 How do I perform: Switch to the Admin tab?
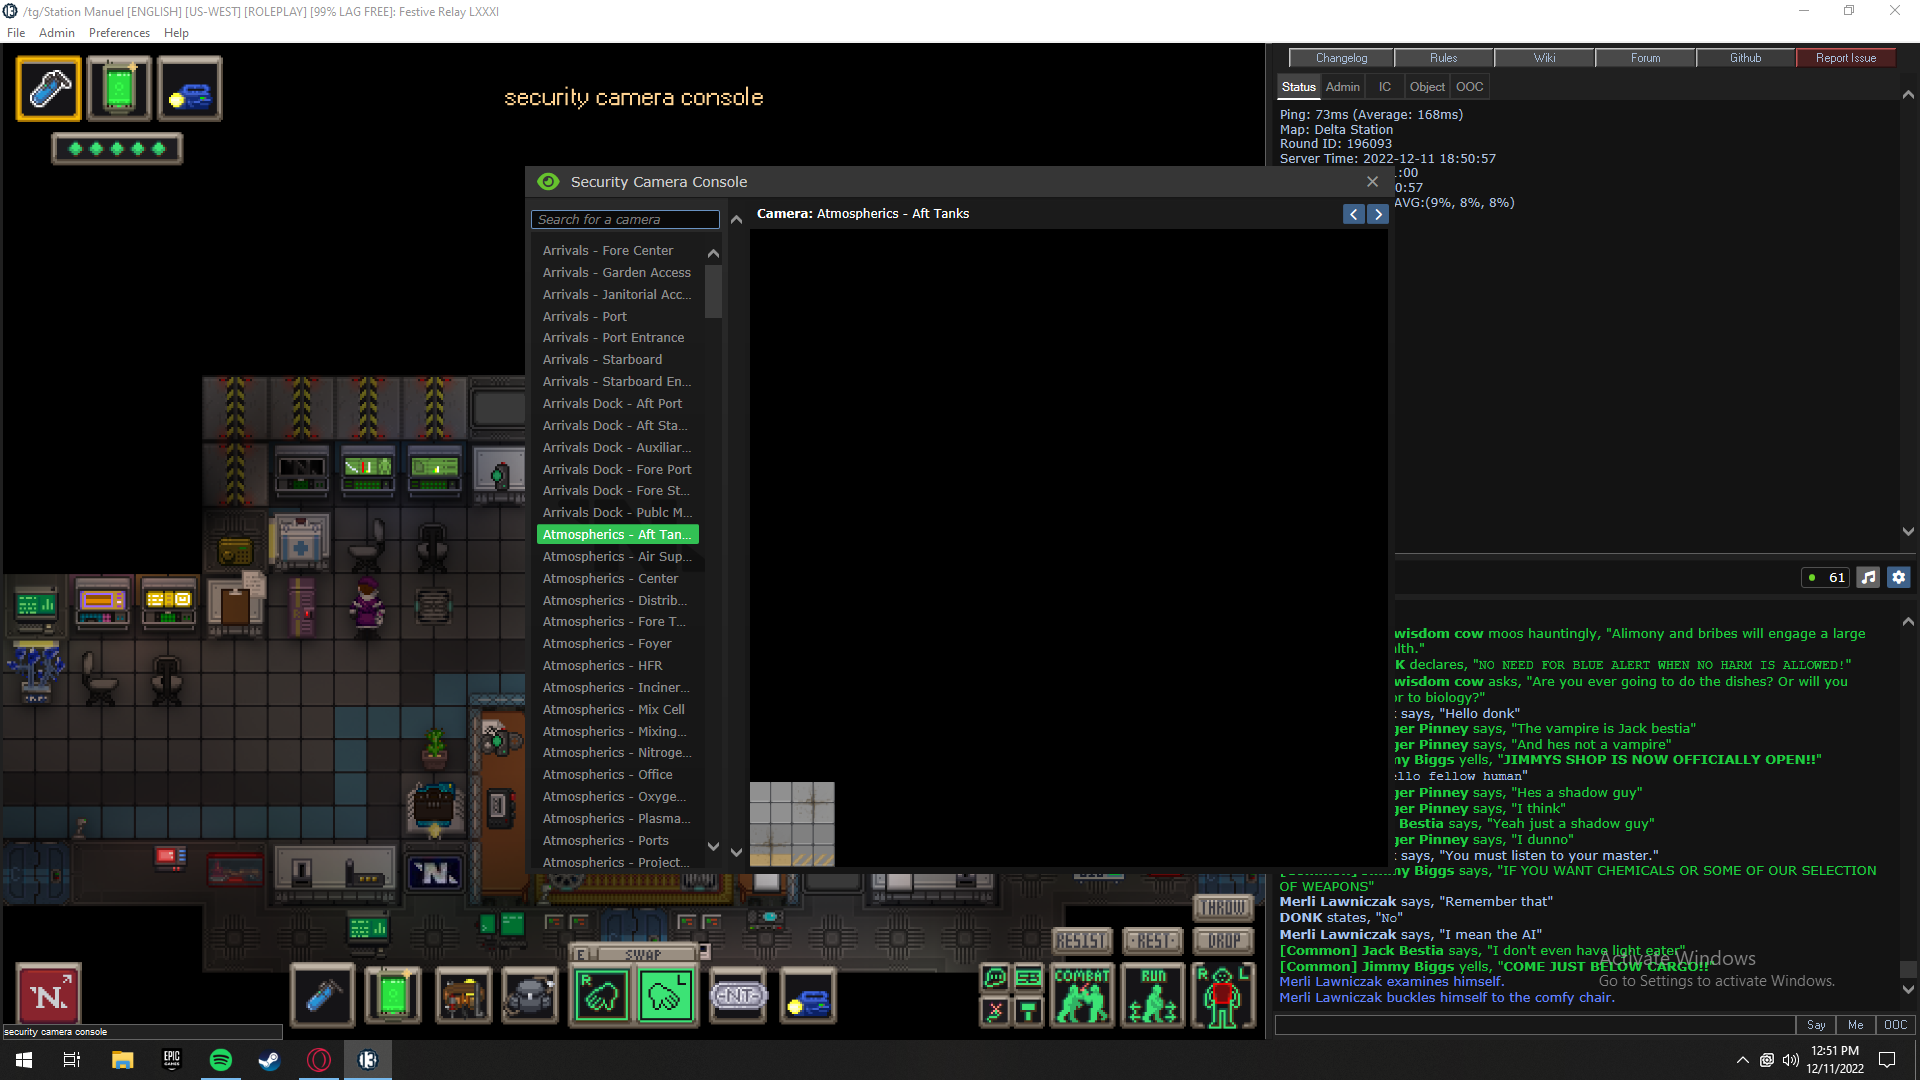point(1342,87)
